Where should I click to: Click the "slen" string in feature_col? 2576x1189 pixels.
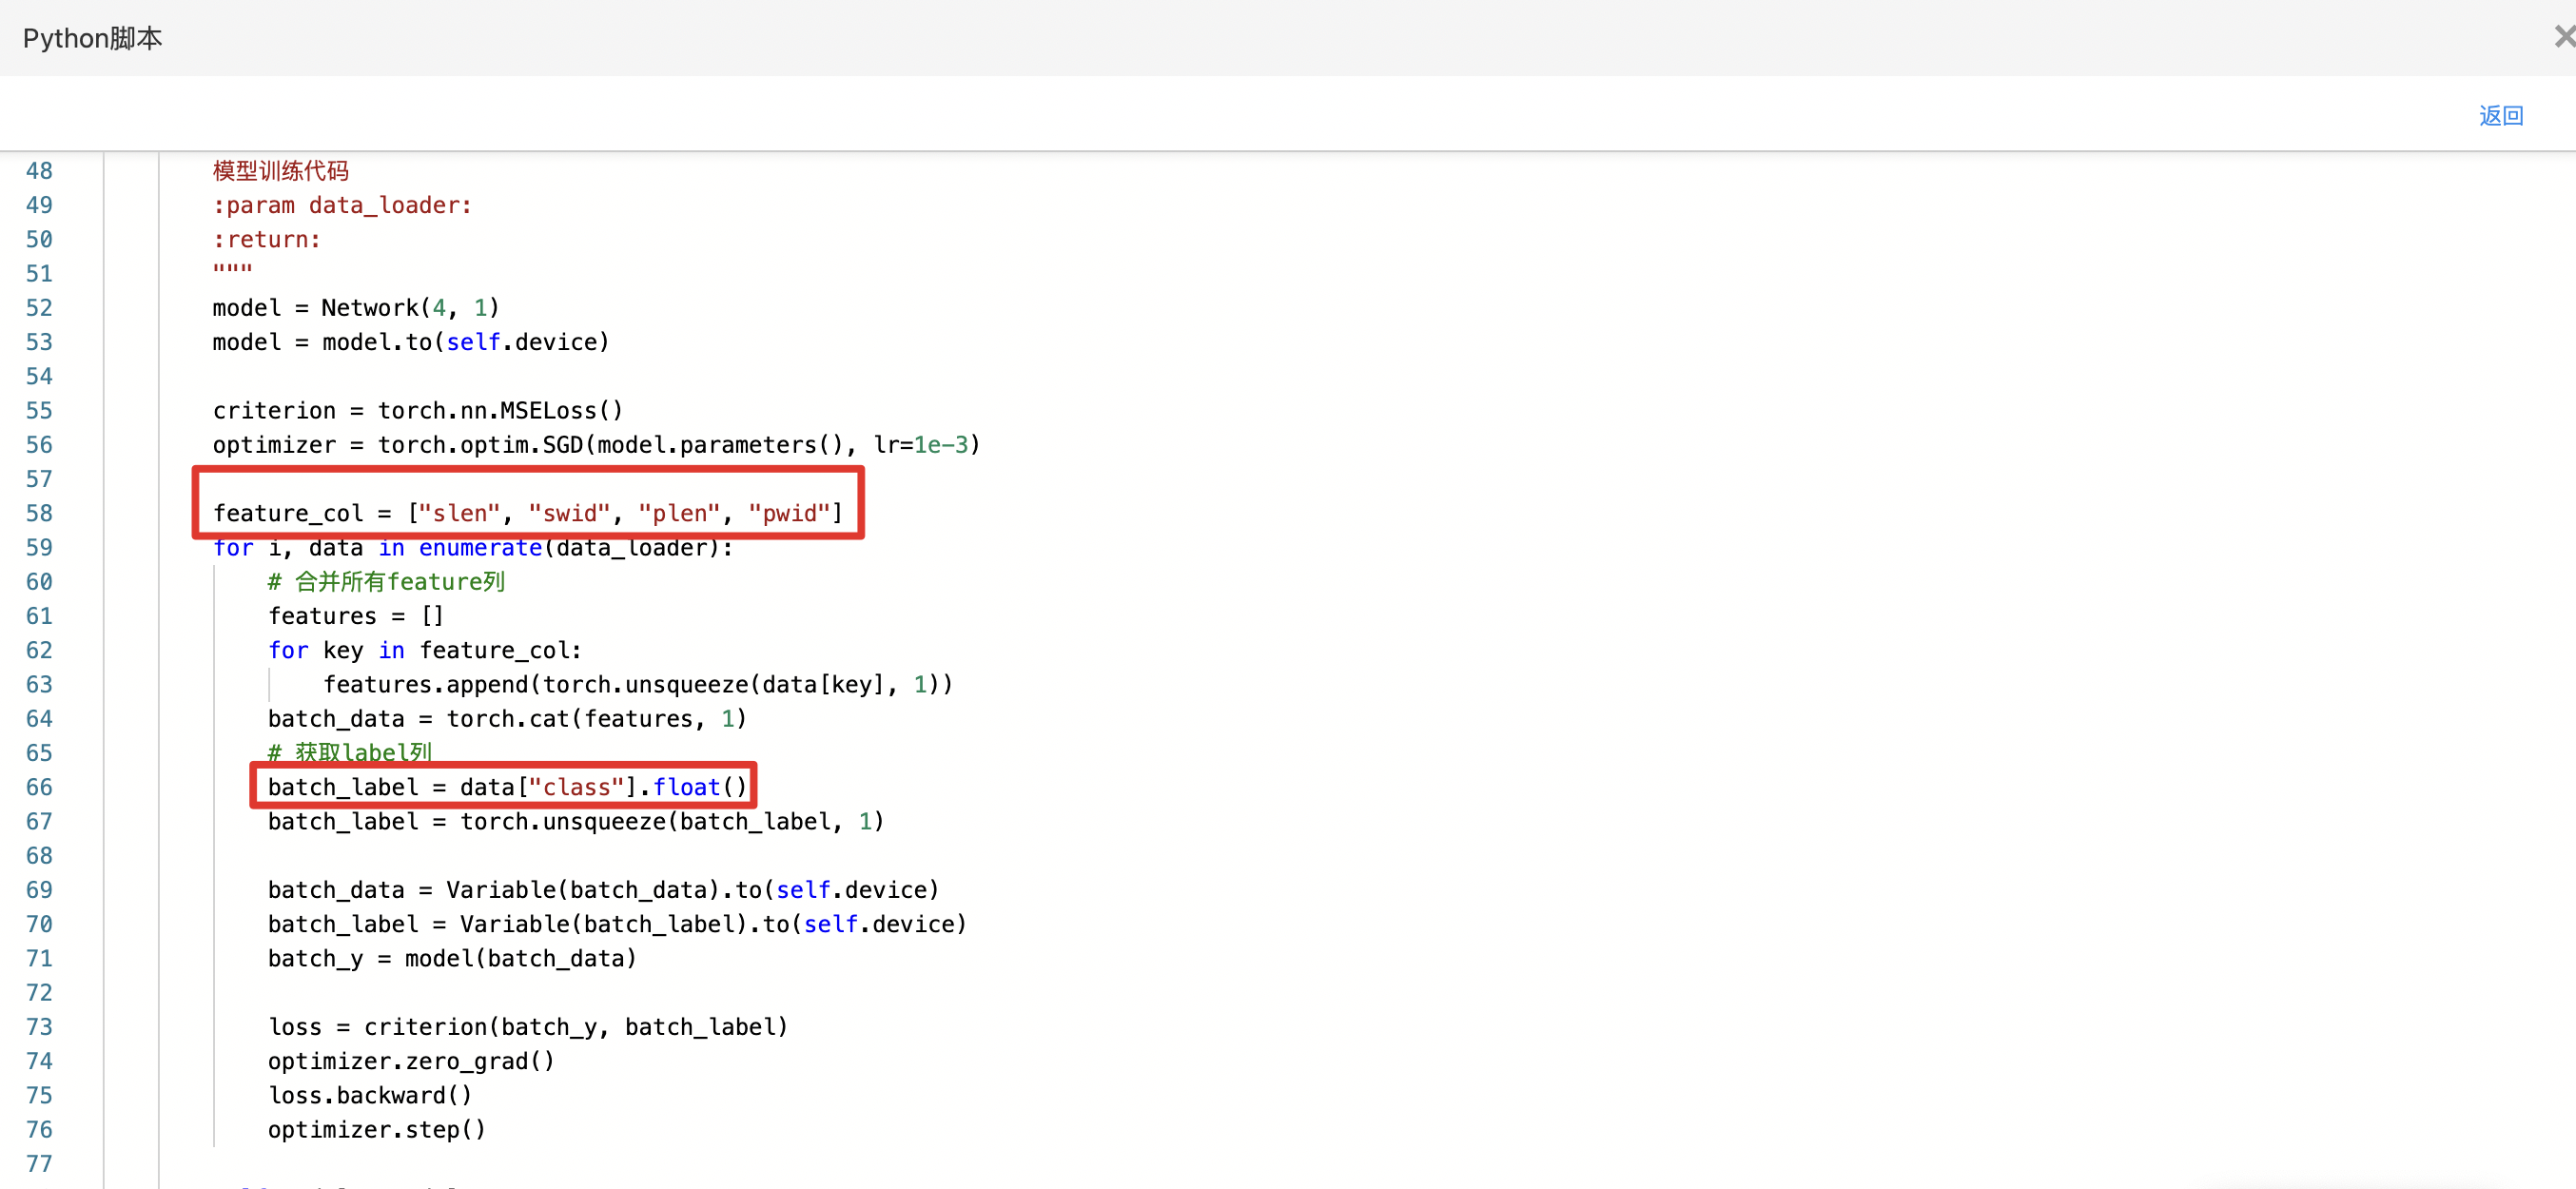click(x=459, y=513)
